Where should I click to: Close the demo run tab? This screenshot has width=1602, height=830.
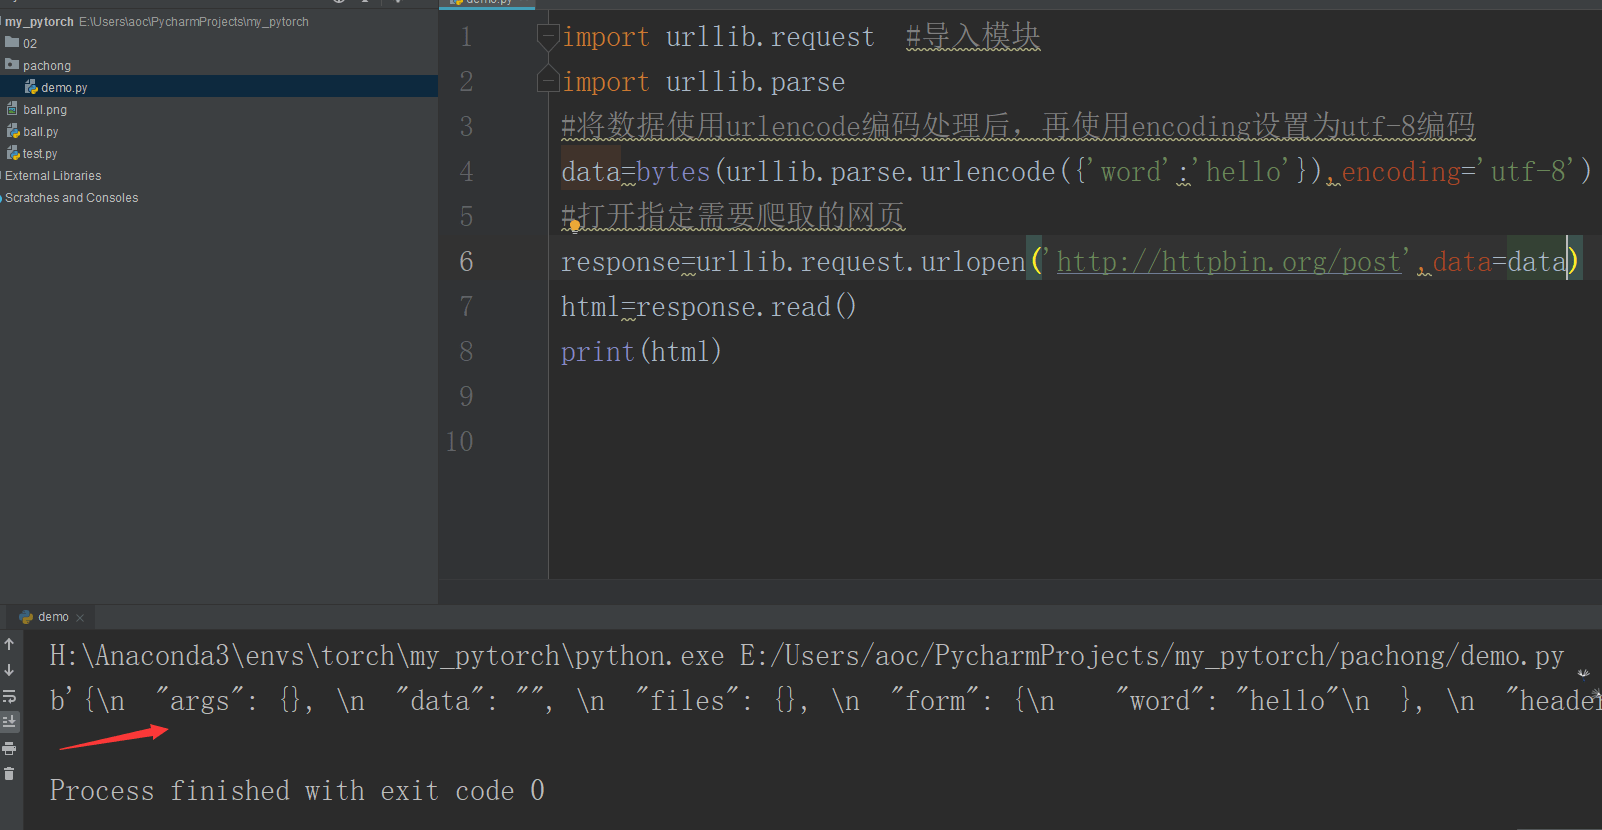80,618
